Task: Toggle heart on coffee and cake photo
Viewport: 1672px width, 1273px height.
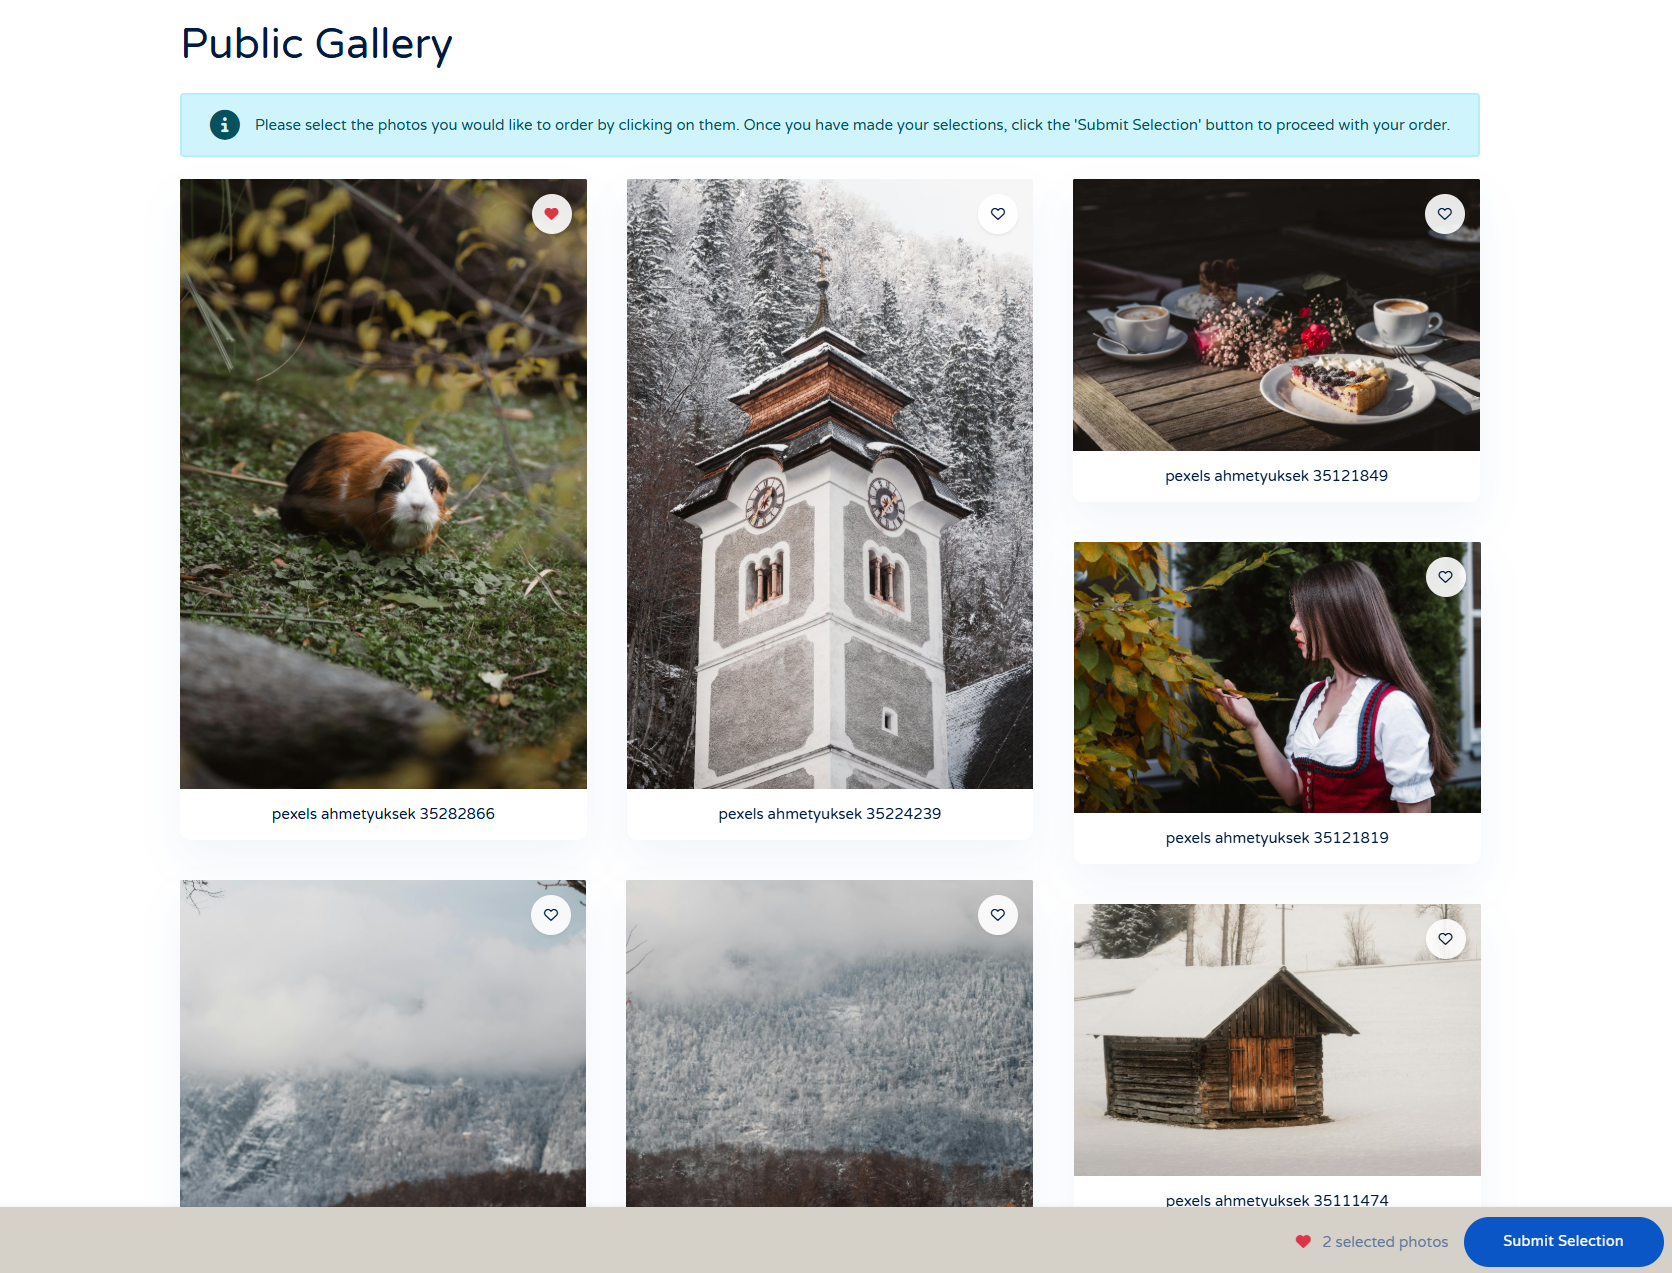Action: click(x=1445, y=214)
